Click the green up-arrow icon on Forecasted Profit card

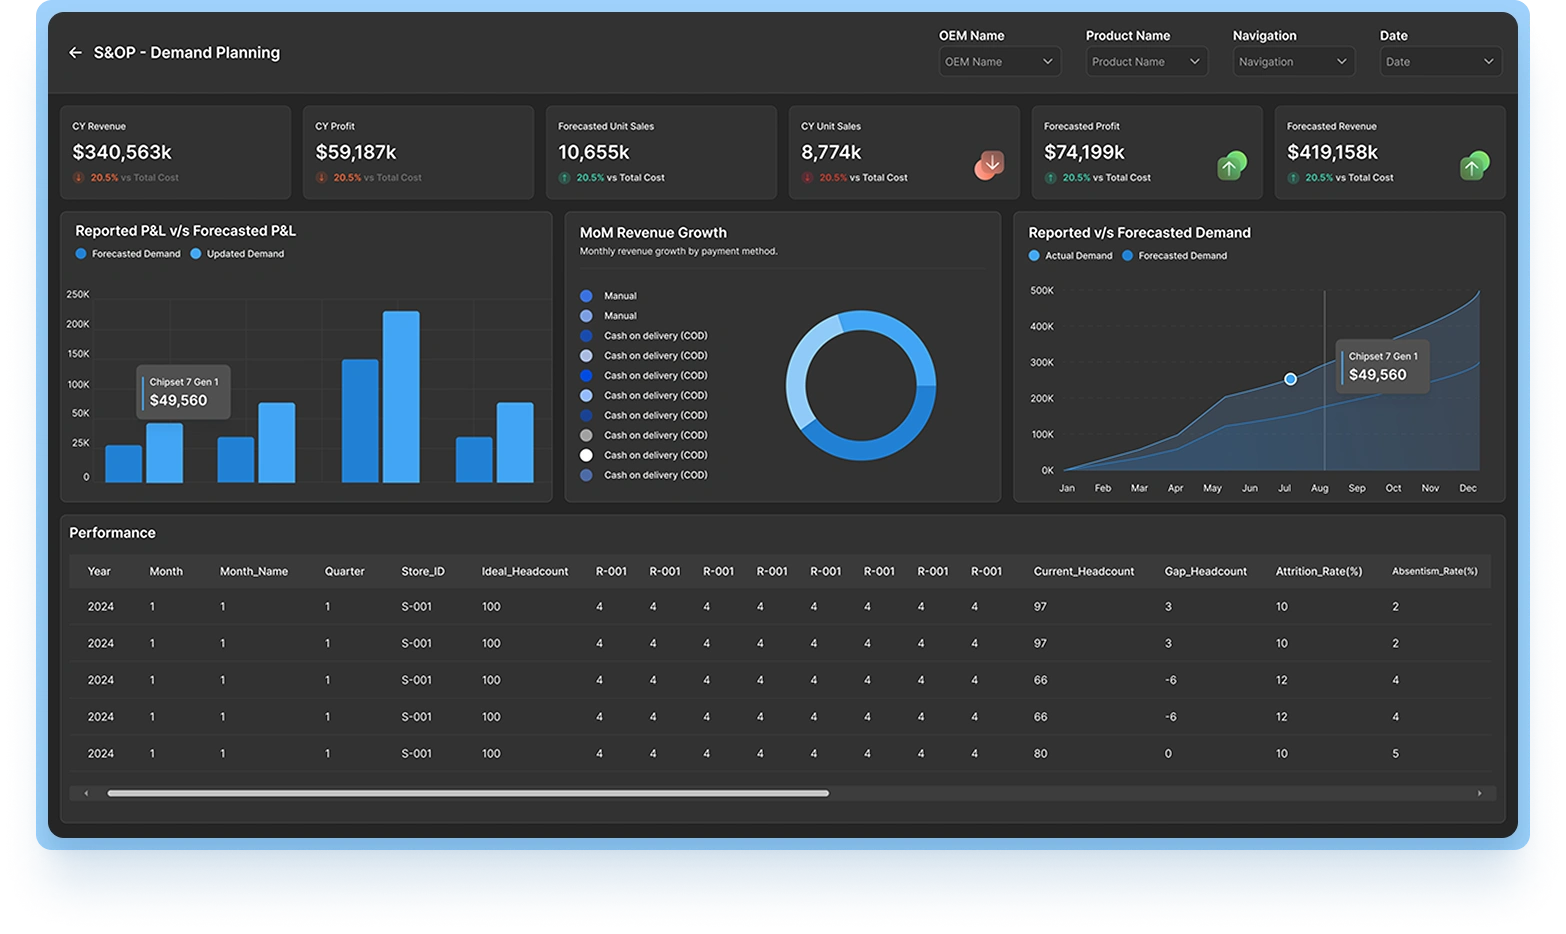(1231, 163)
